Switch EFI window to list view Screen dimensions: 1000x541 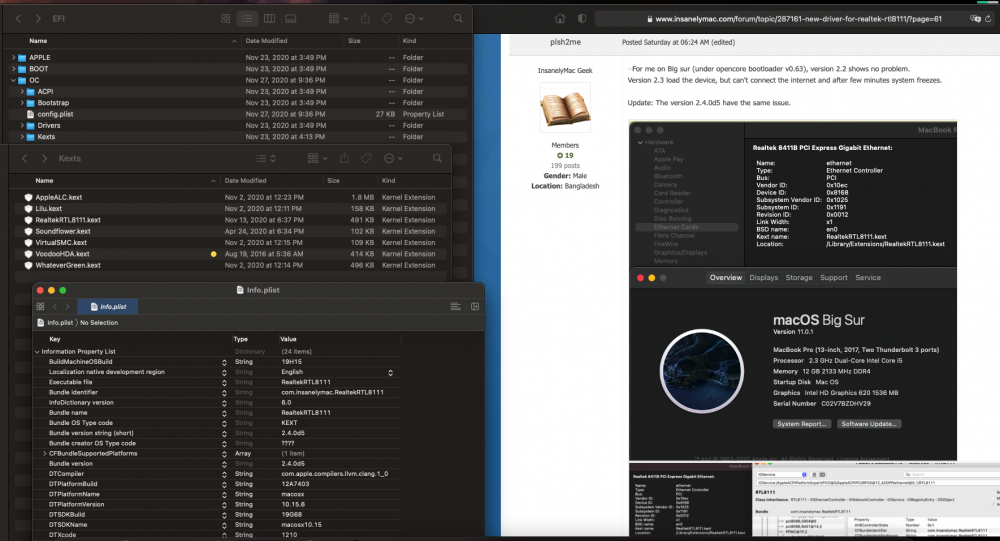[247, 19]
